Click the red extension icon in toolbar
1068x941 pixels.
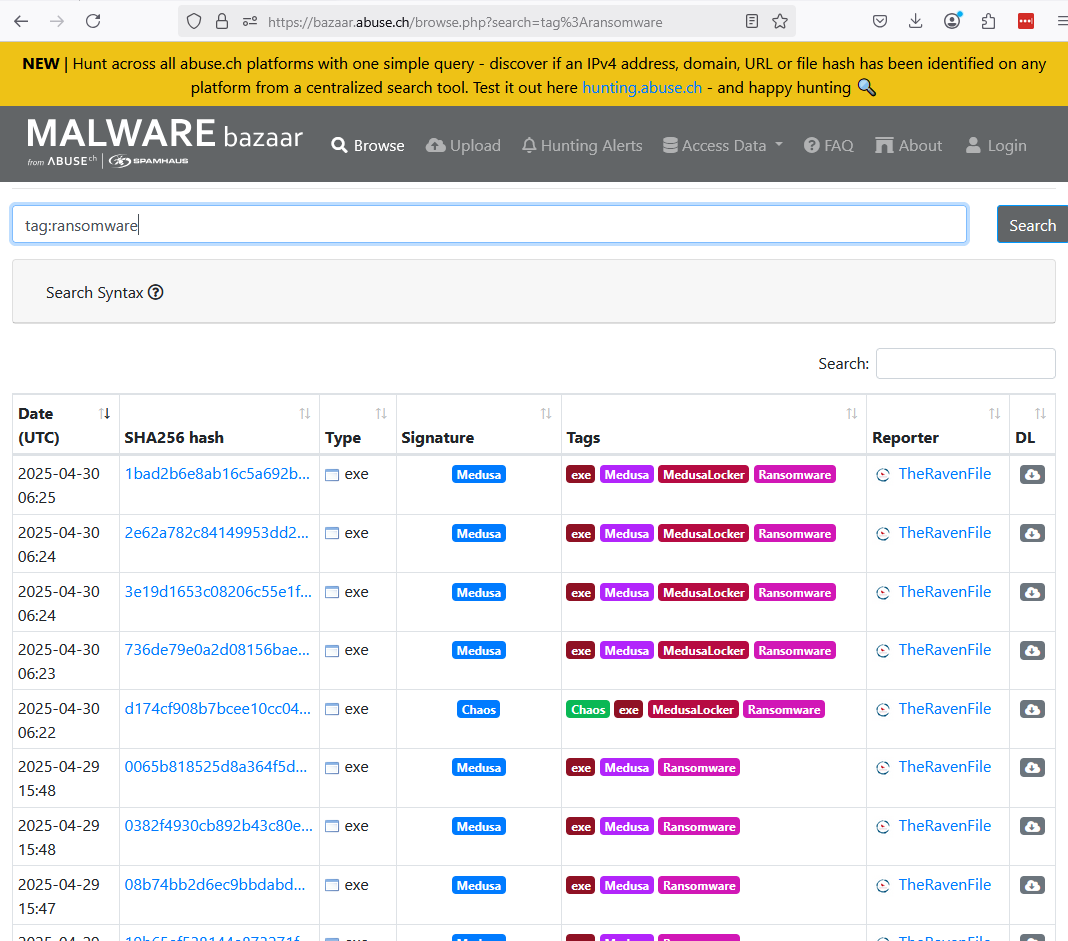coord(1025,22)
